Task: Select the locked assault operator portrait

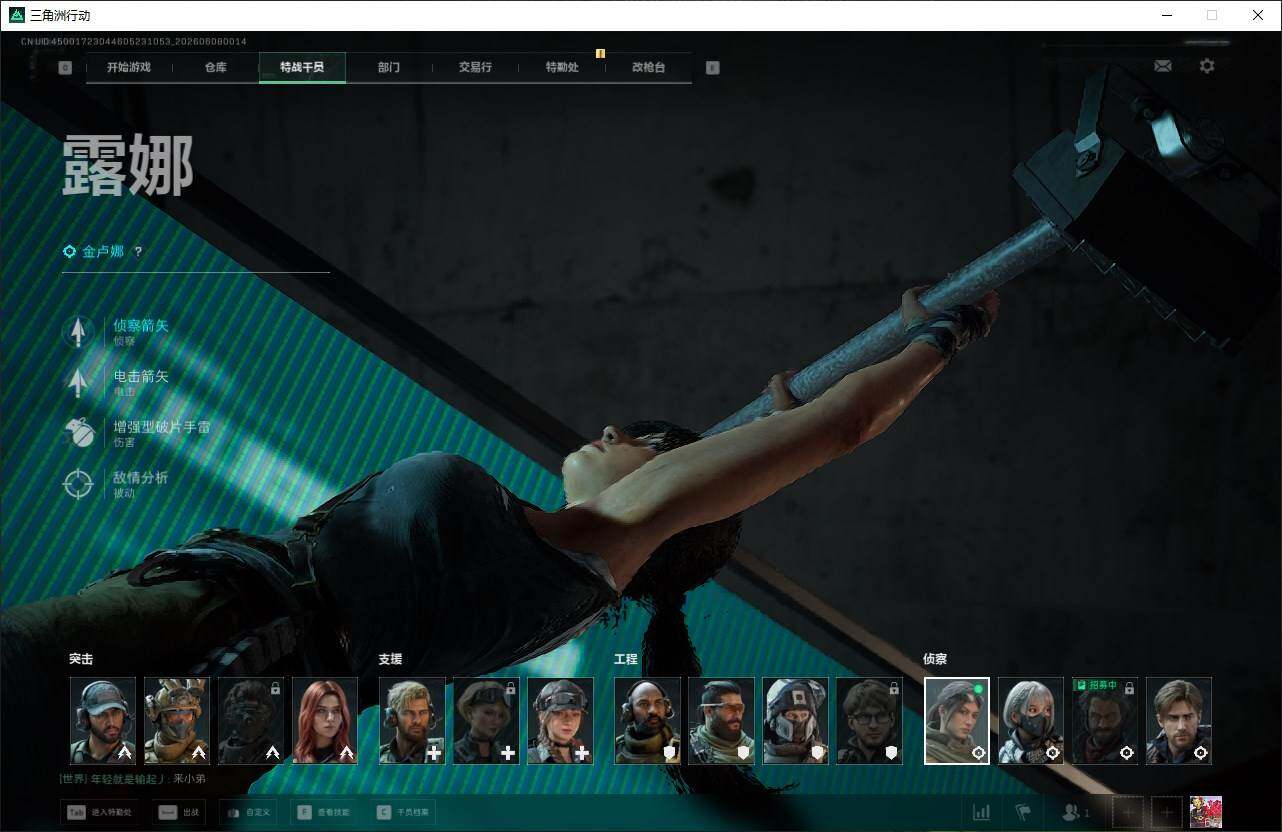Action: (251, 721)
